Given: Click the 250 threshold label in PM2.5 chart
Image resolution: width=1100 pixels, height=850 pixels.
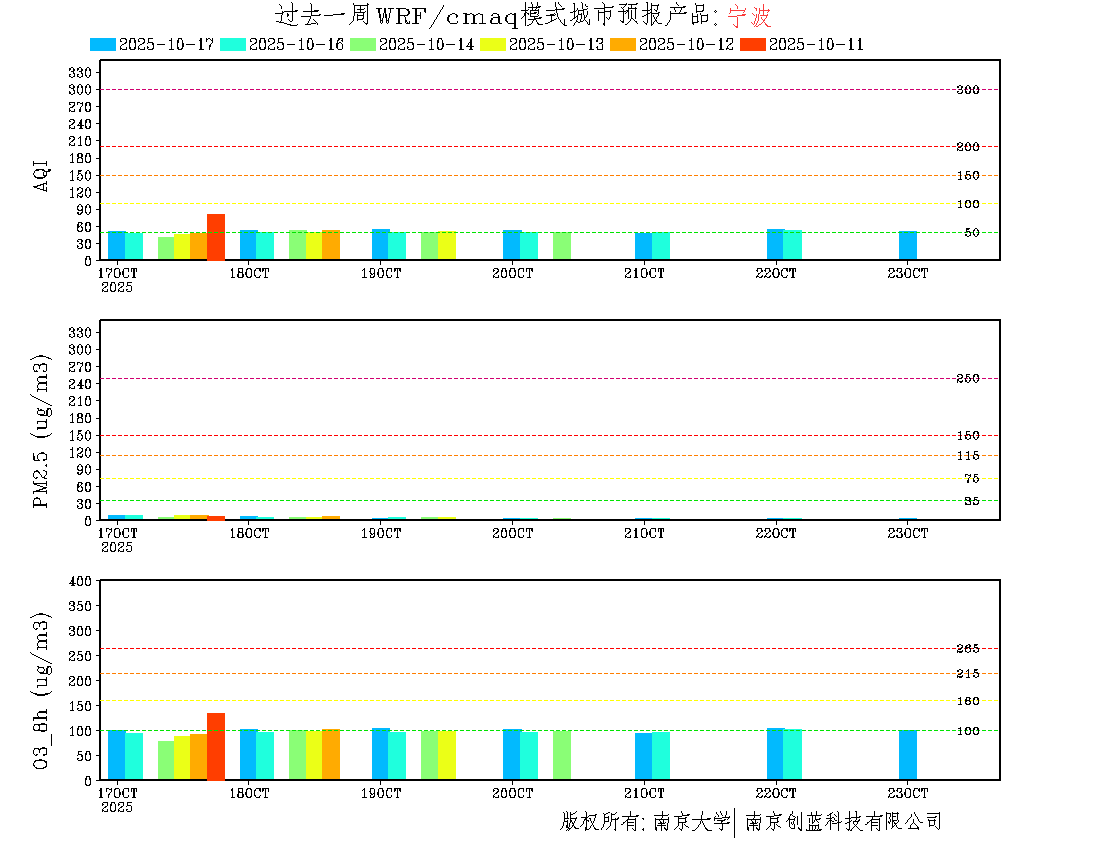Looking at the screenshot, I should pos(967,379).
